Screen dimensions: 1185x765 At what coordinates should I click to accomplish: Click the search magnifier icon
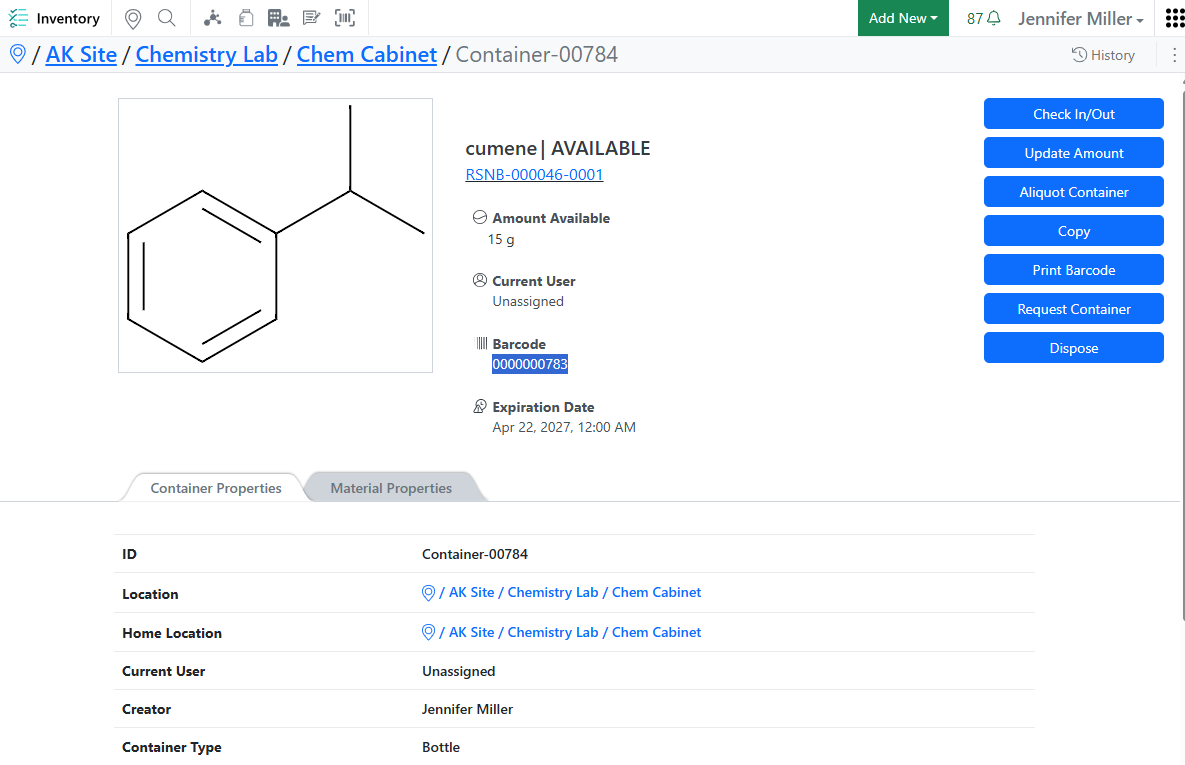click(x=167, y=18)
